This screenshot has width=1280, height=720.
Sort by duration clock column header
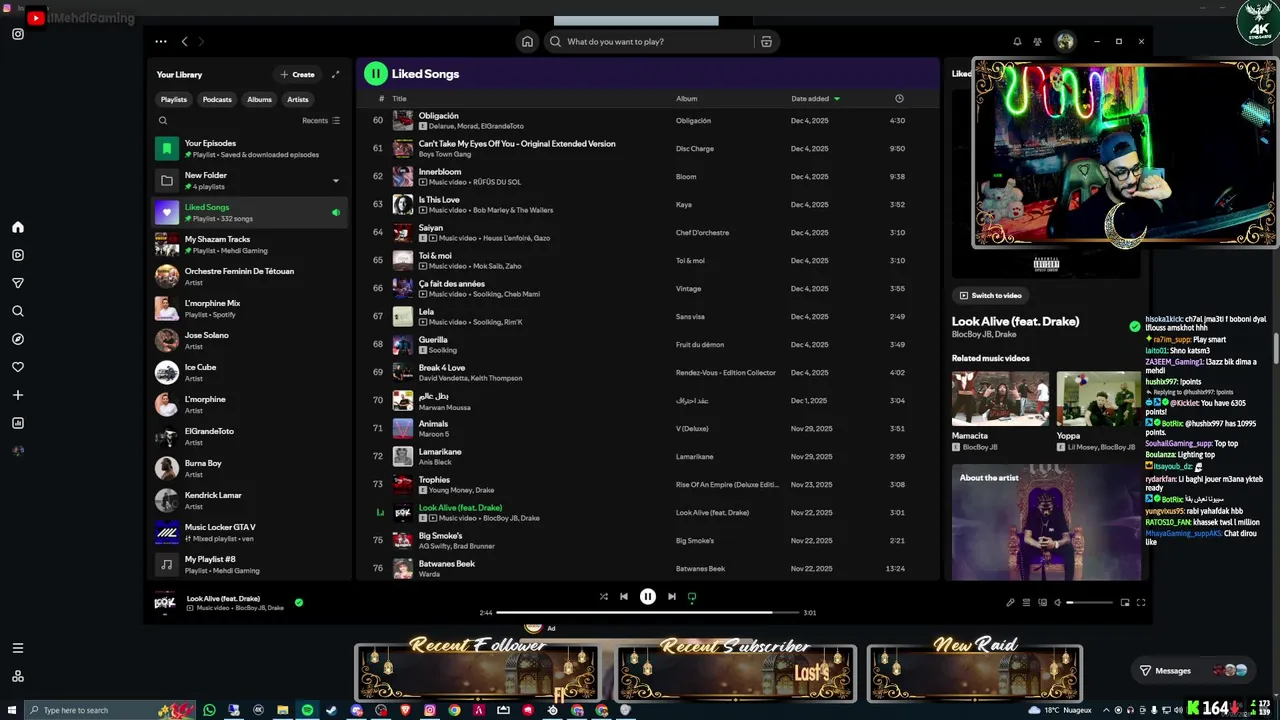899,99
